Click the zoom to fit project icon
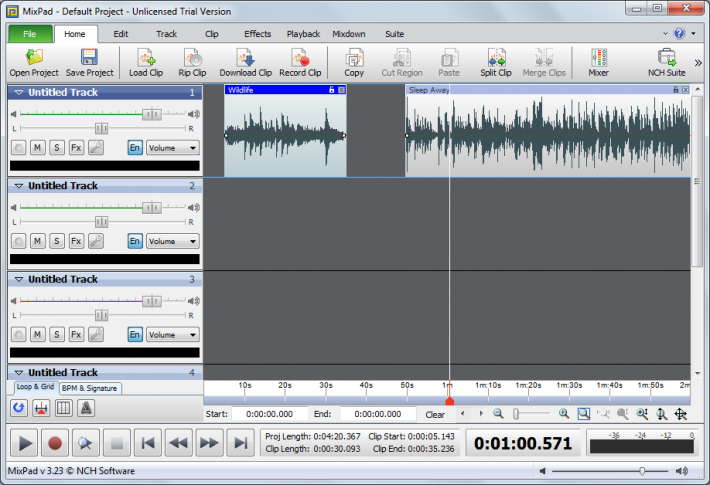 pos(584,413)
